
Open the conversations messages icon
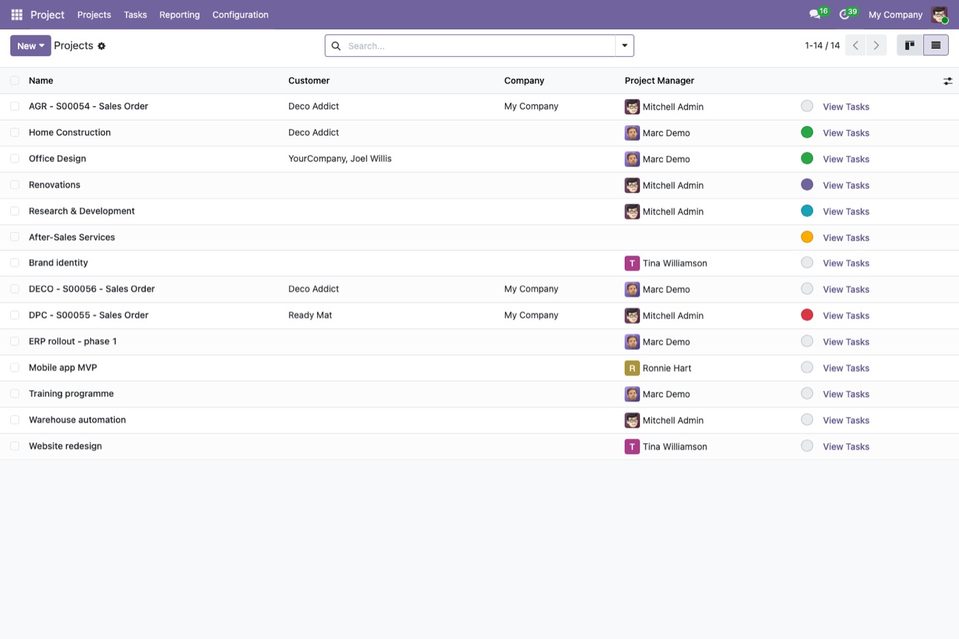pos(815,14)
